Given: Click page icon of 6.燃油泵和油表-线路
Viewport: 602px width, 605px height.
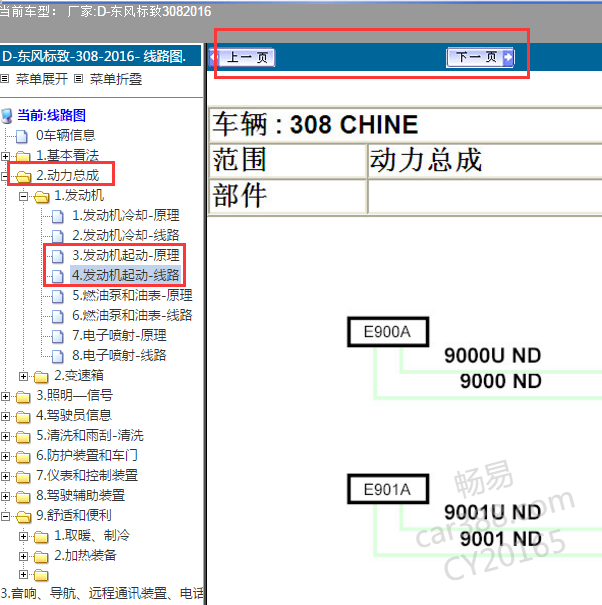Looking at the screenshot, I should click(57, 316).
